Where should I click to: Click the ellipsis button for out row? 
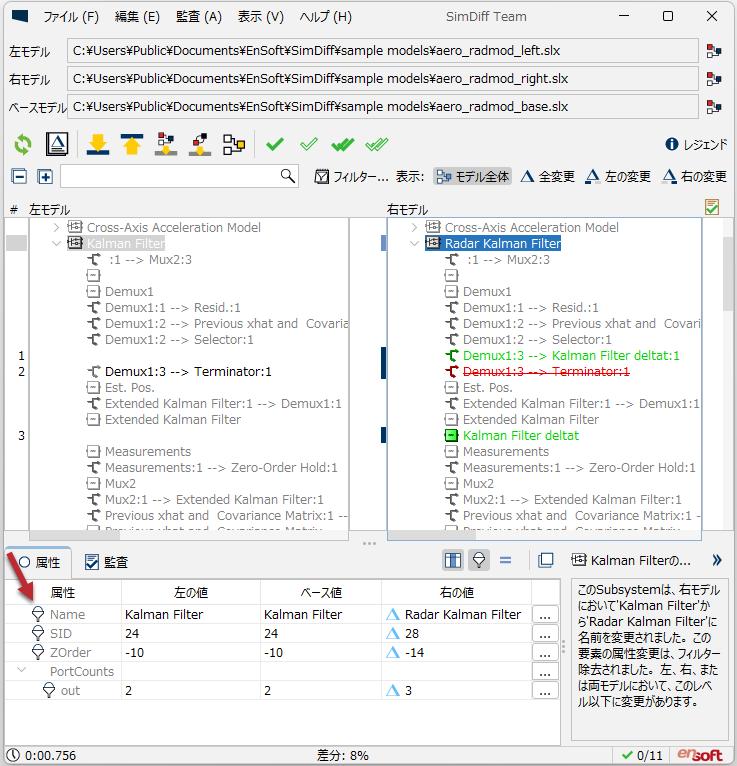tap(545, 691)
